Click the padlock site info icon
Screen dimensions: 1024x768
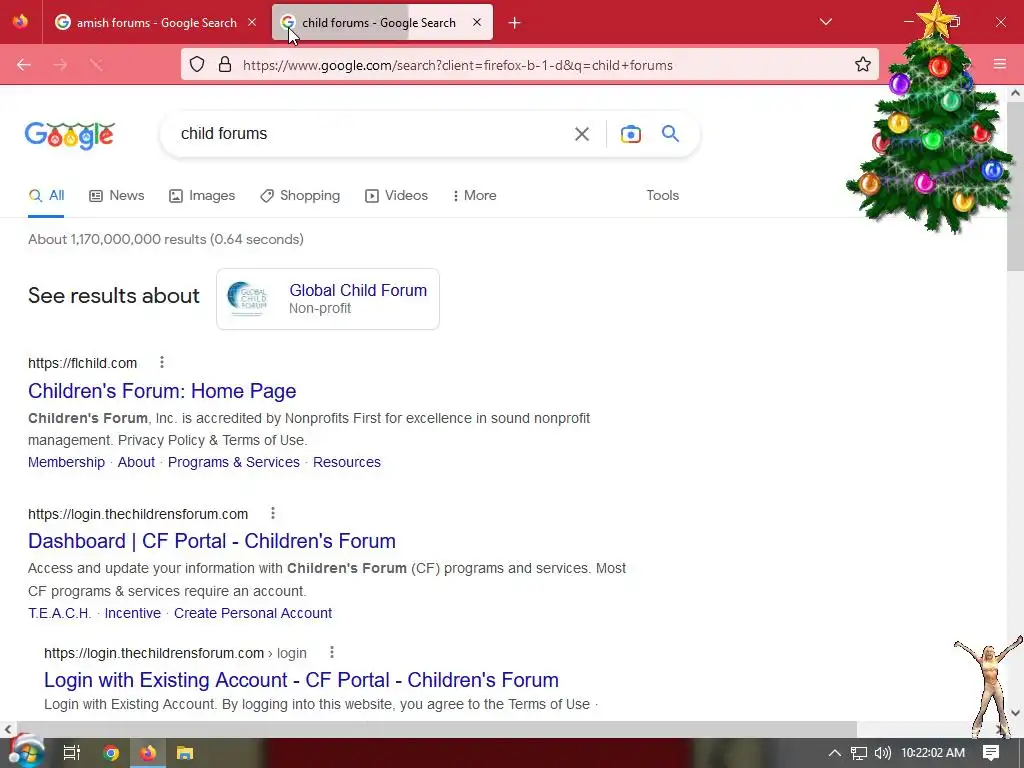(x=225, y=65)
